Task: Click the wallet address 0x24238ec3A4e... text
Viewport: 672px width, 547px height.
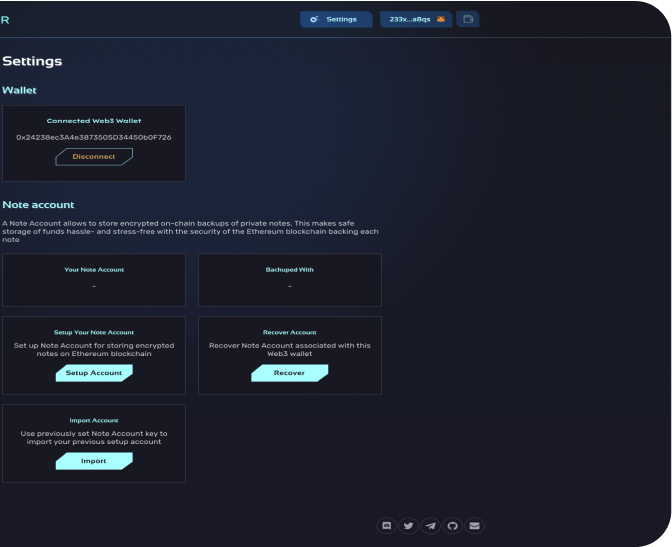Action: point(94,138)
